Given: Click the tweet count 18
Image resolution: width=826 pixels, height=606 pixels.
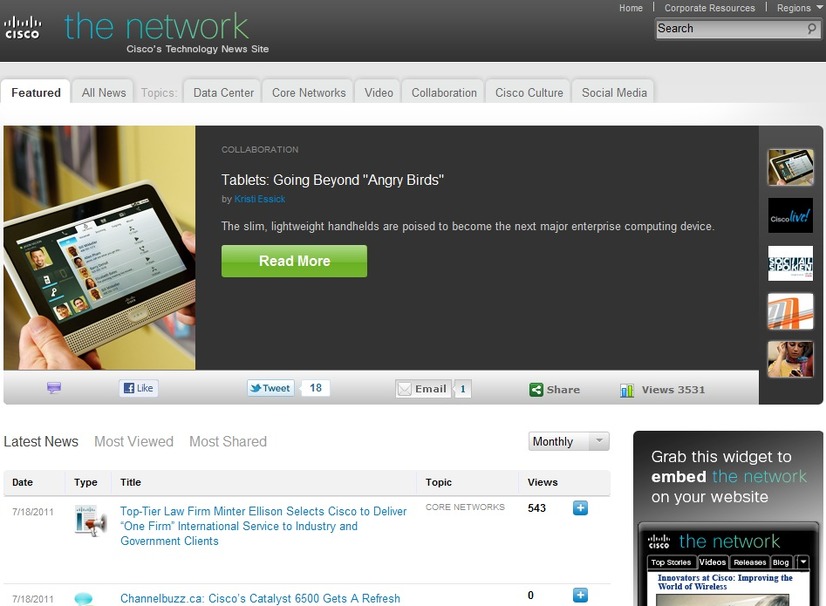Looking at the screenshot, I should tap(316, 388).
